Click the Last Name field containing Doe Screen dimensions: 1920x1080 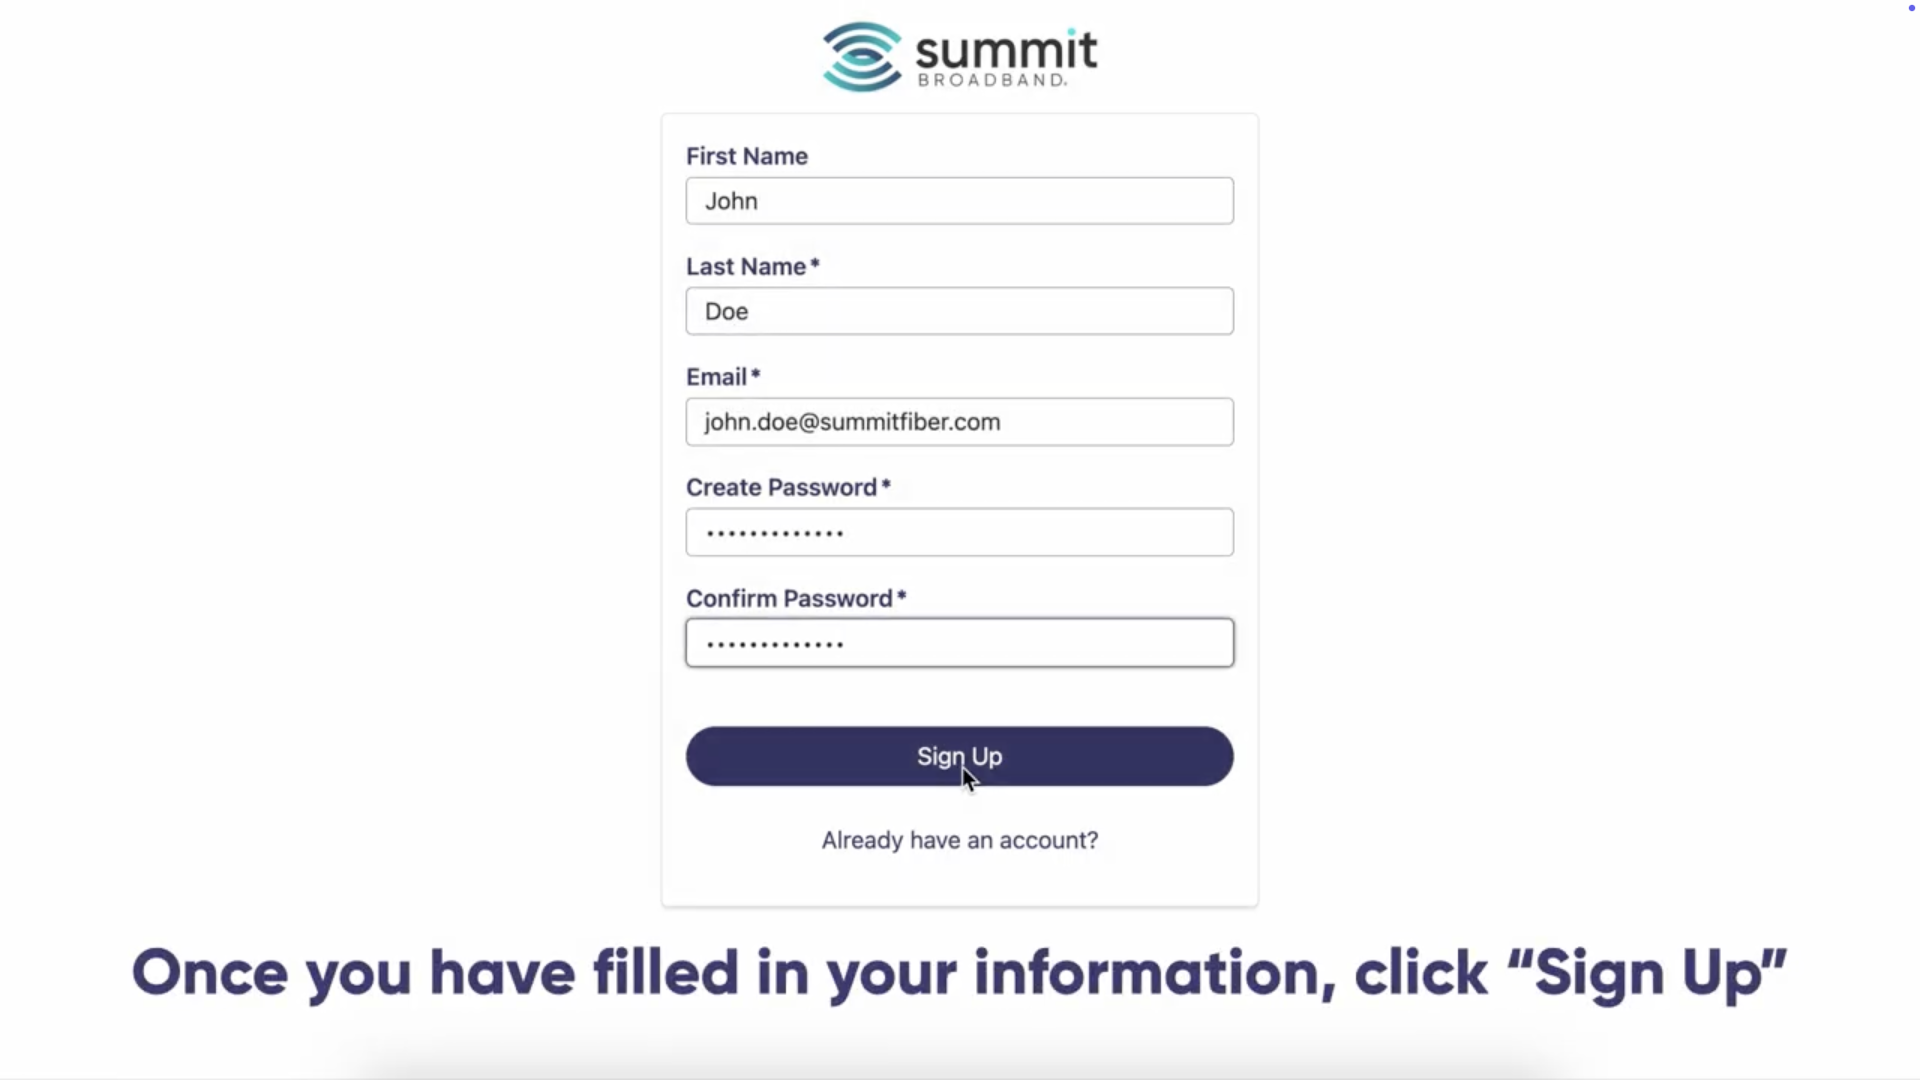959,311
